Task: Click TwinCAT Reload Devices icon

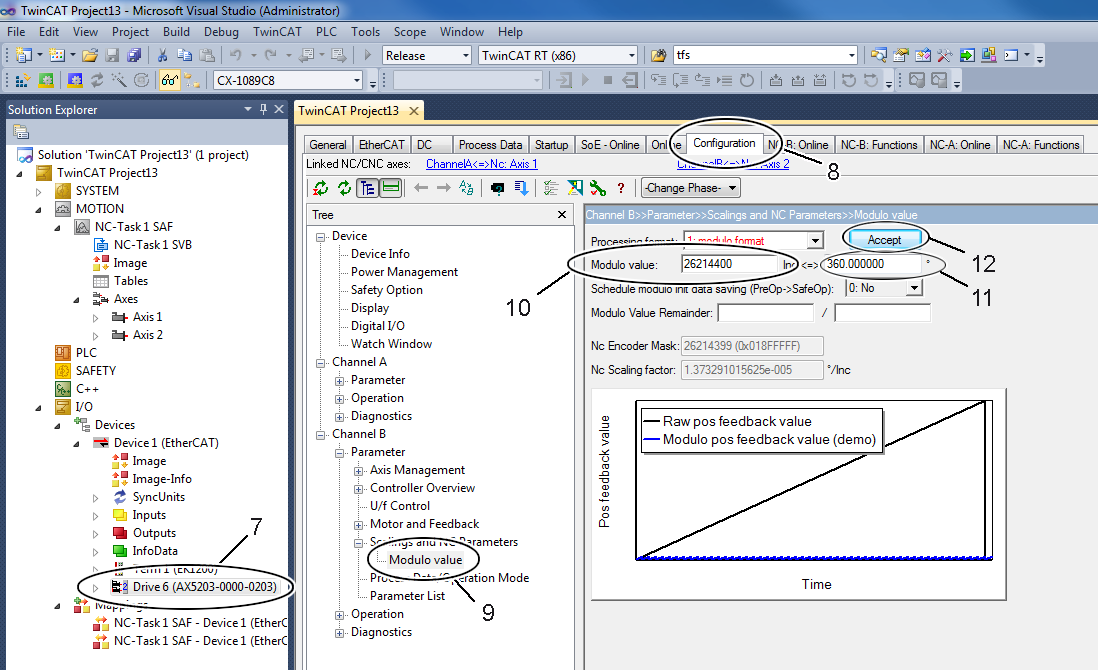Action: pos(97,81)
